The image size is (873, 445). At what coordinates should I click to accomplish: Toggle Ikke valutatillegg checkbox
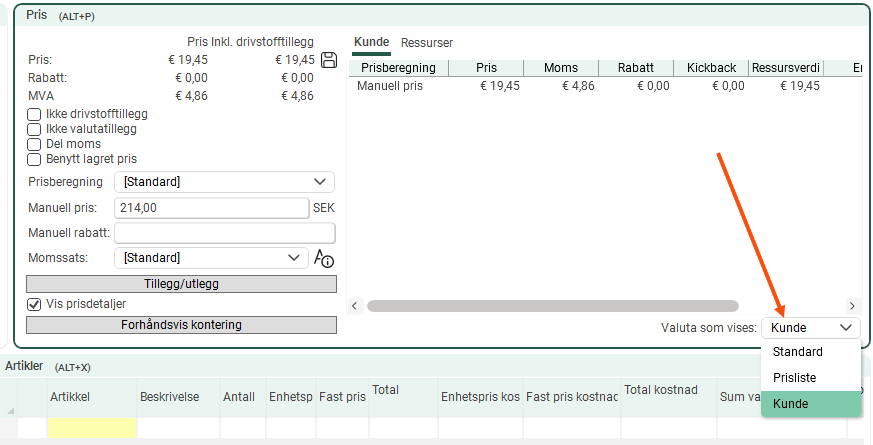(34, 129)
